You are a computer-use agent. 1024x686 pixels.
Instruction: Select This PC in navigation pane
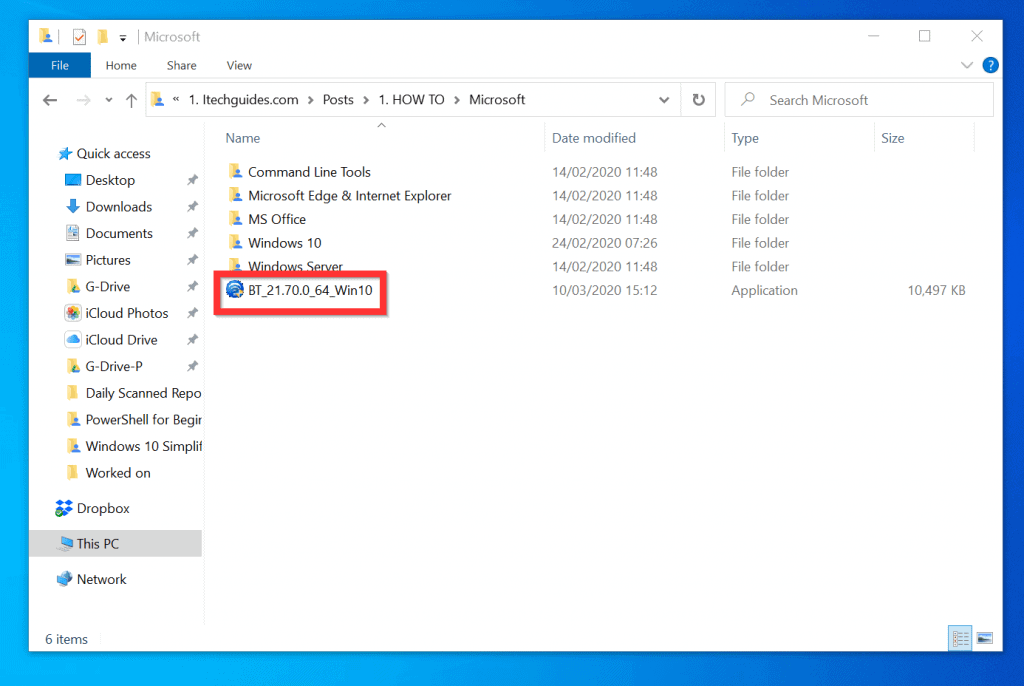point(116,544)
